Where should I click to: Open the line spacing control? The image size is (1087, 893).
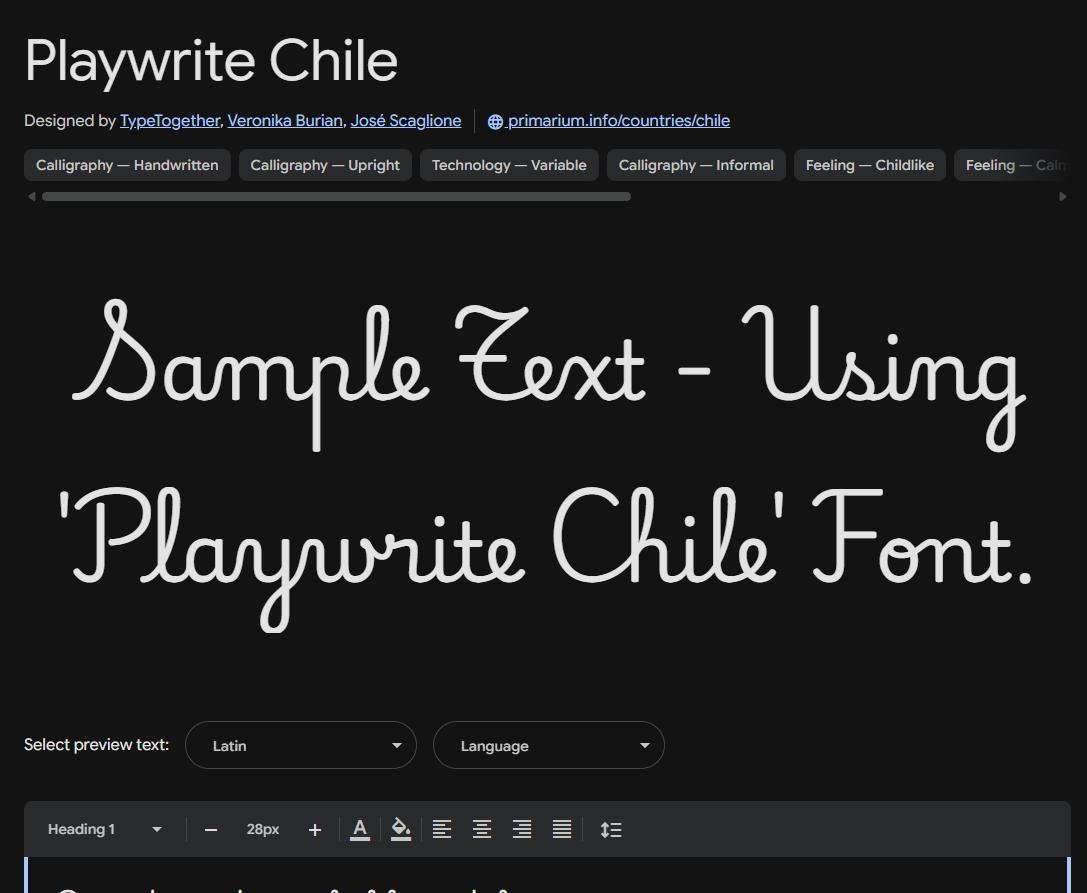tap(611, 829)
